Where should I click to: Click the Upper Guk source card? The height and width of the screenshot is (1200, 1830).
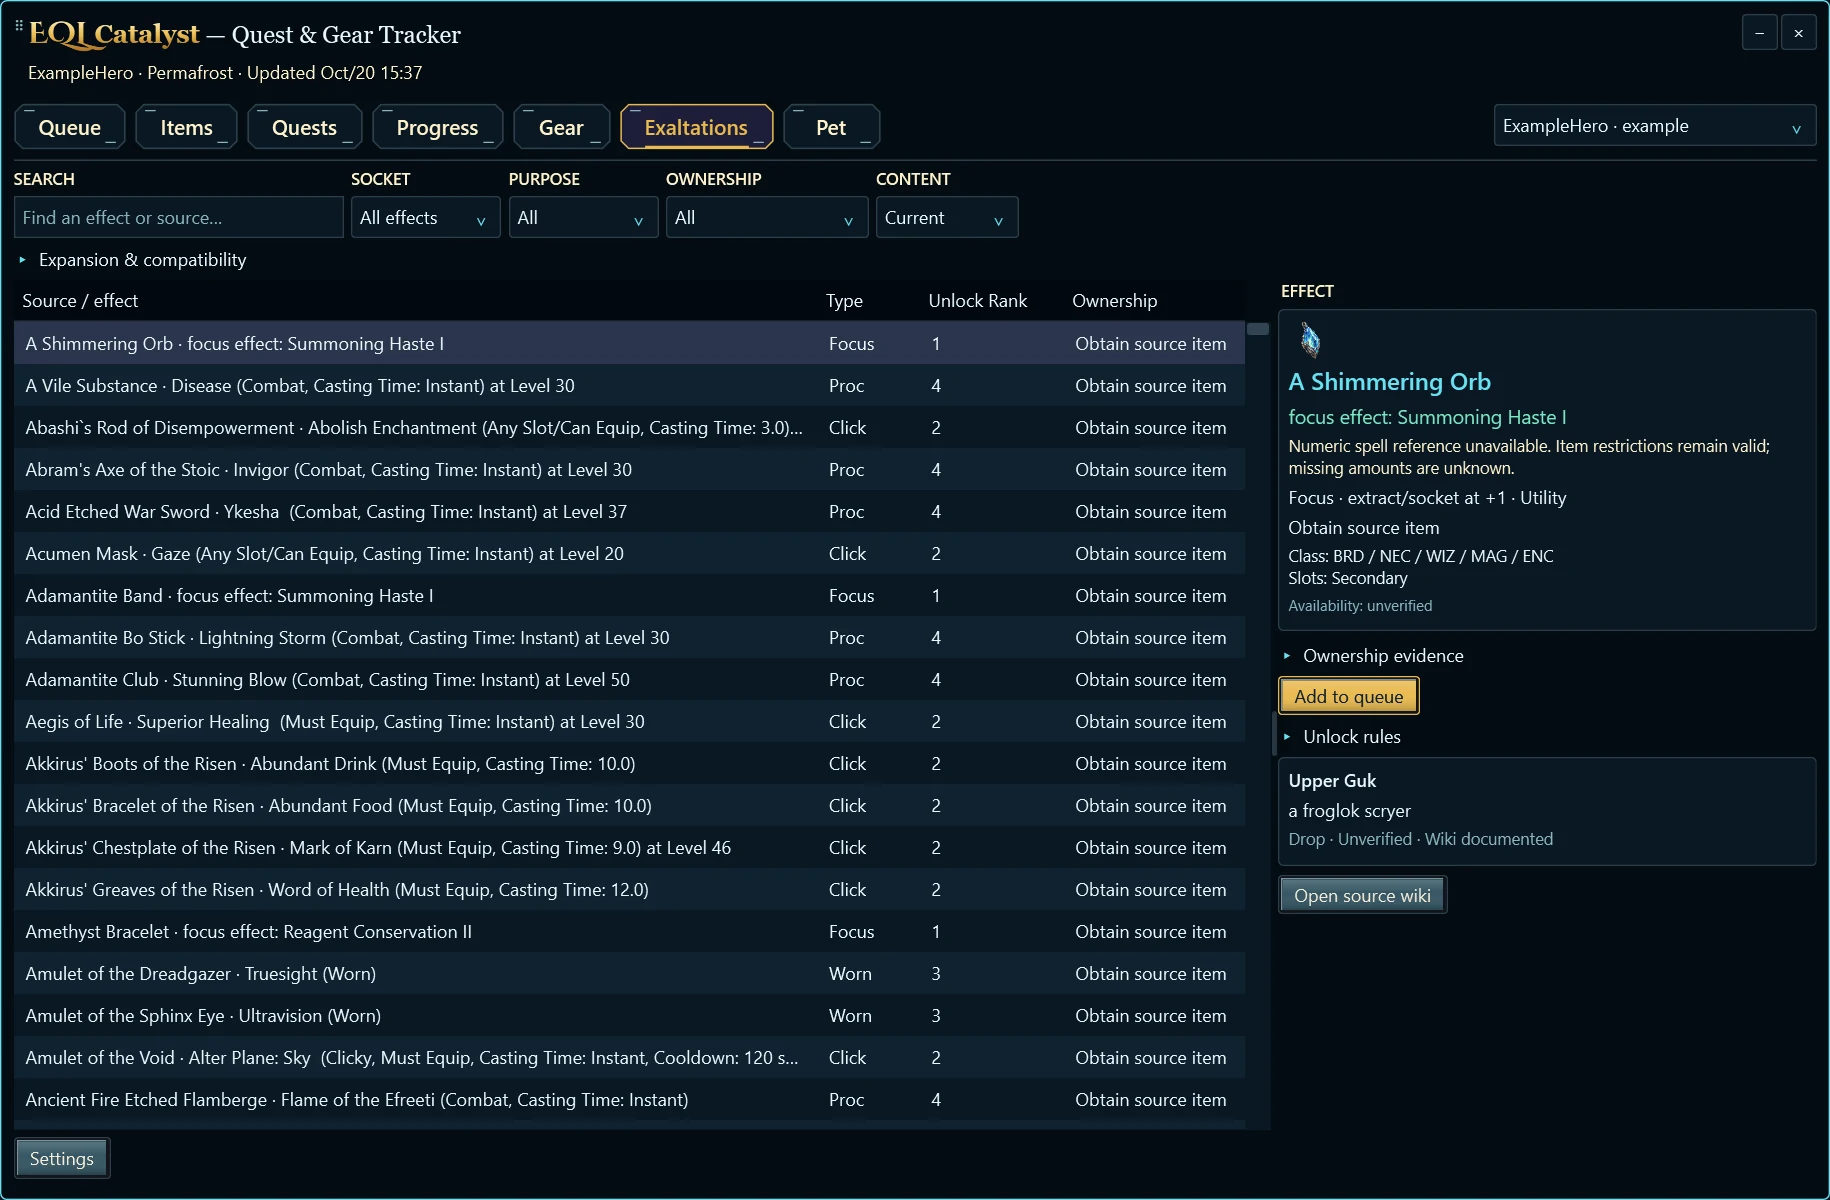click(x=1547, y=811)
